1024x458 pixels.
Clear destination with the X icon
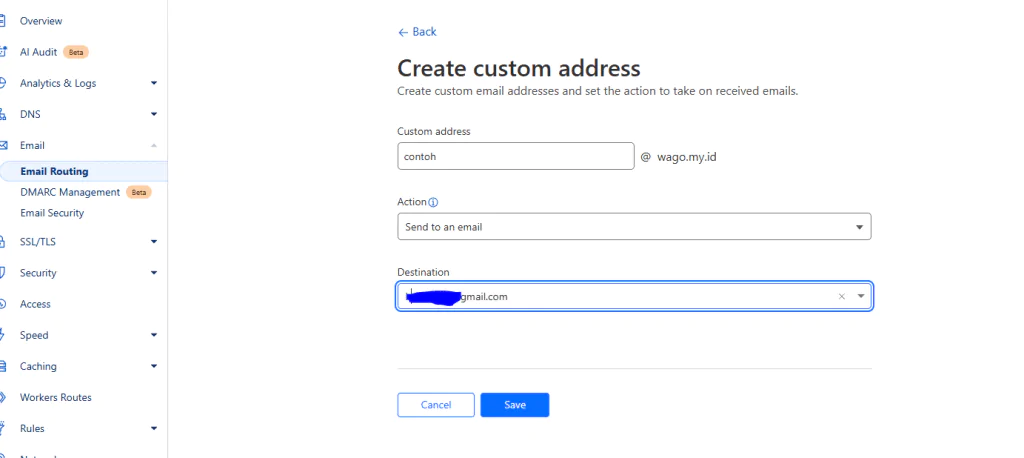point(841,296)
